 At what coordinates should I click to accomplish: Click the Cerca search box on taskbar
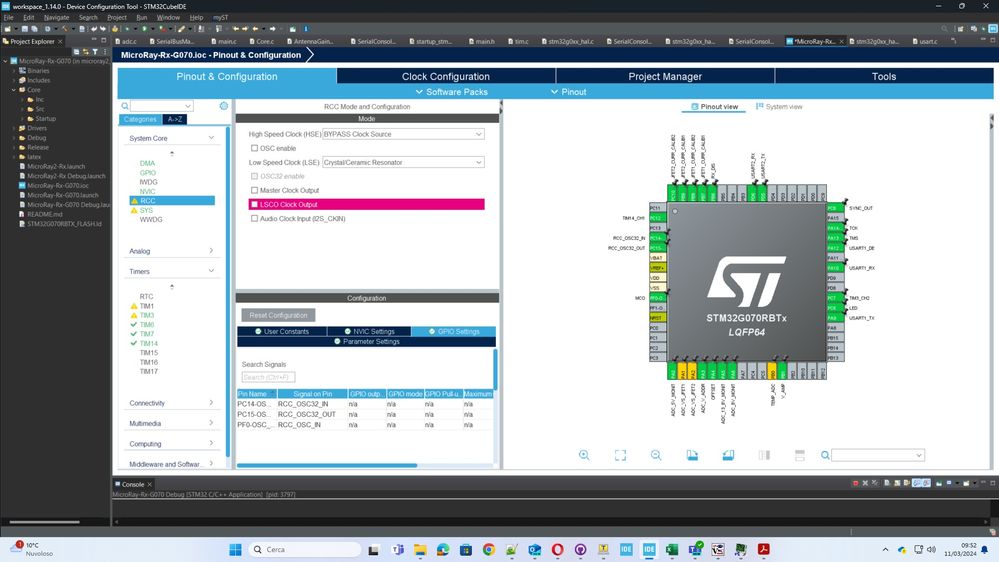tap(305, 549)
